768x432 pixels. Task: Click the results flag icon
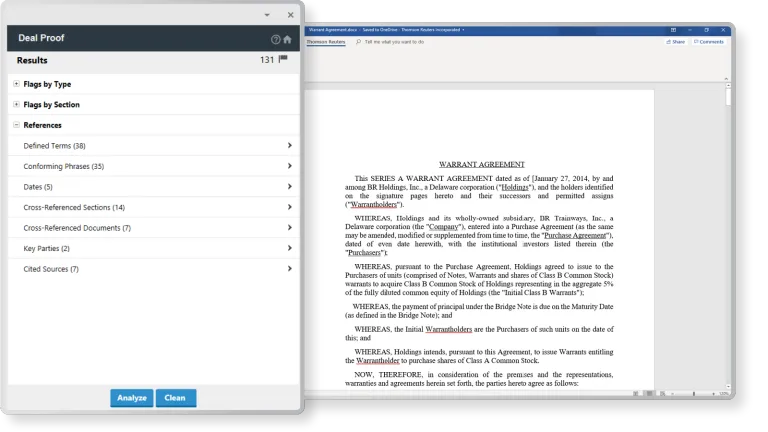click(x=283, y=60)
